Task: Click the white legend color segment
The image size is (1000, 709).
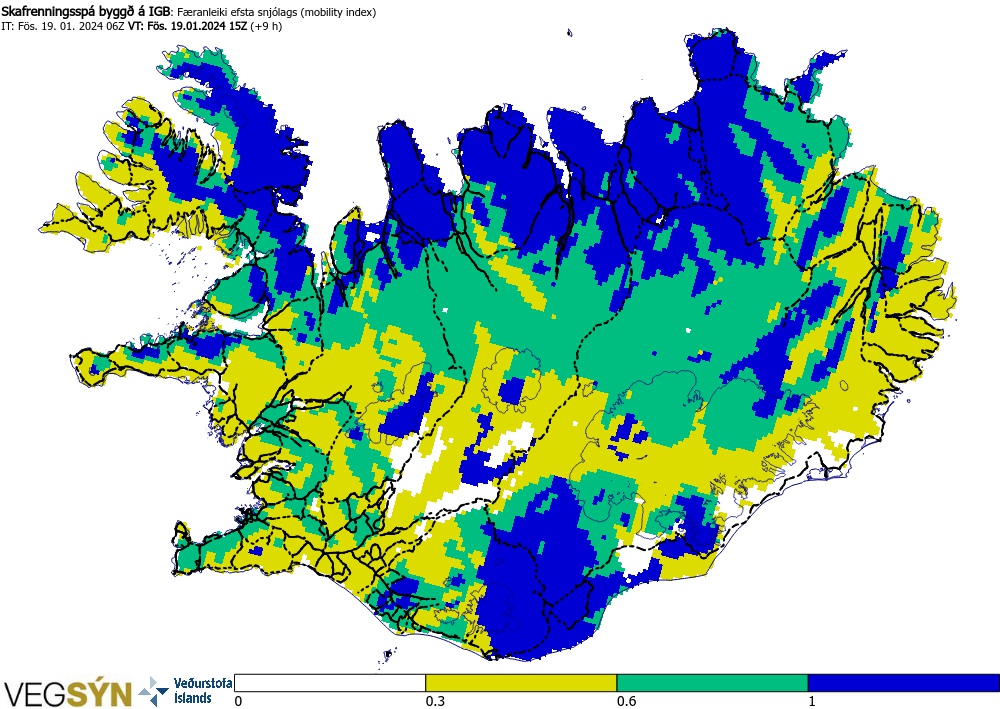Action: (330, 683)
